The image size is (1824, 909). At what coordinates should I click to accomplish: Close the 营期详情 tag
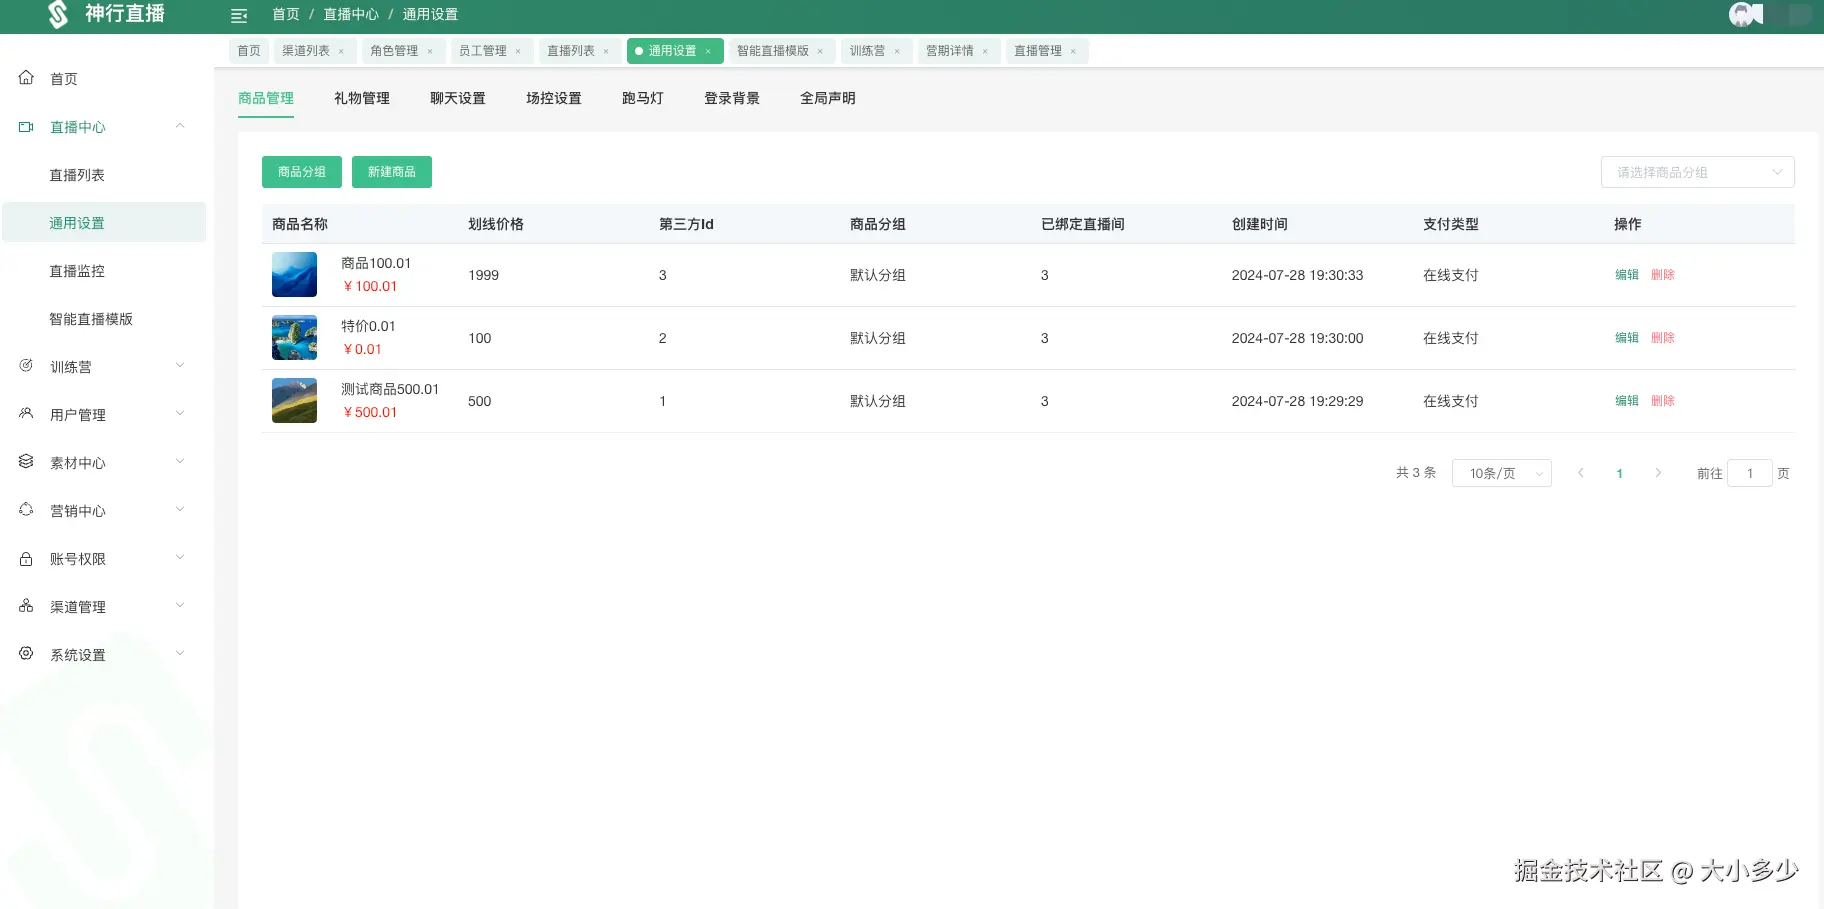click(985, 51)
